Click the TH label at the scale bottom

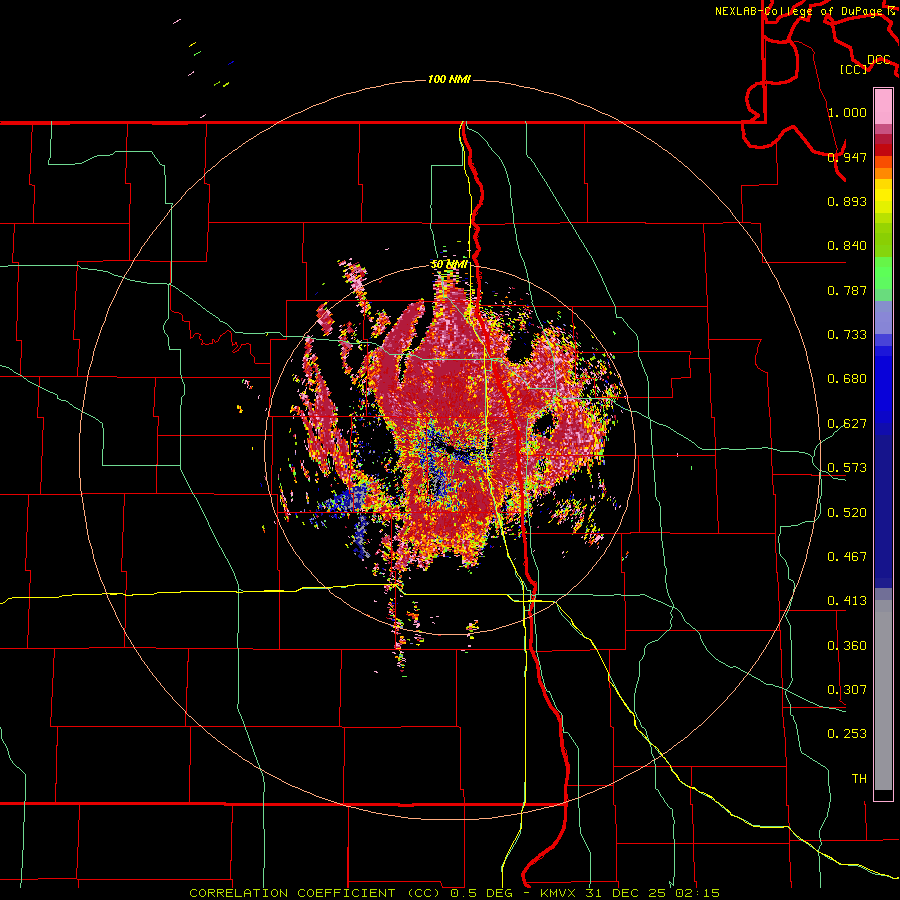click(x=859, y=779)
